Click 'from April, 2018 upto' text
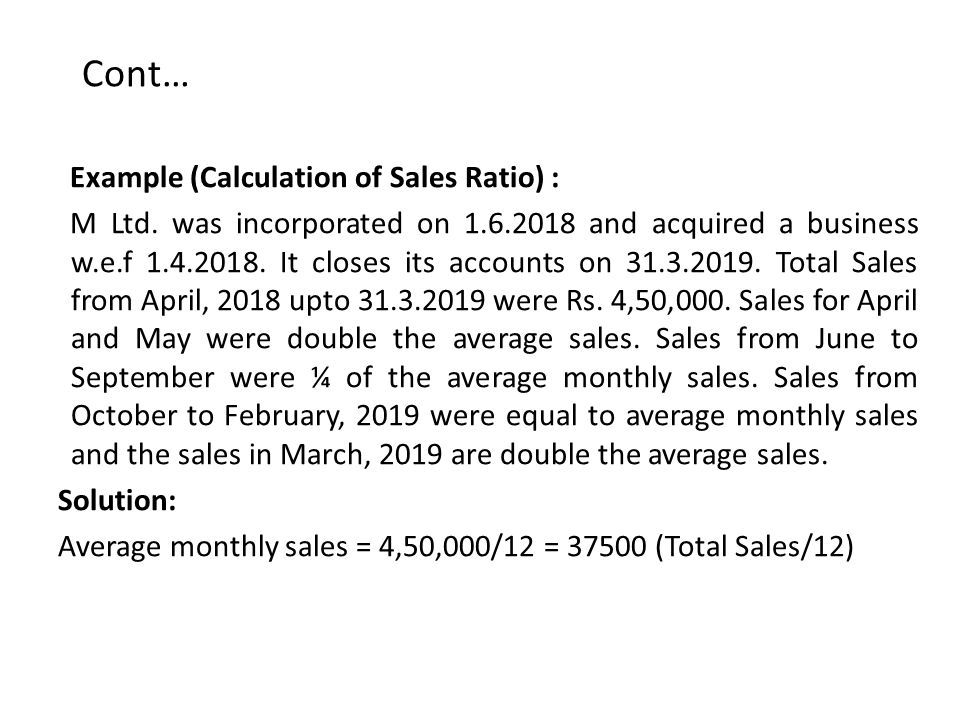960x720 pixels. [210, 302]
